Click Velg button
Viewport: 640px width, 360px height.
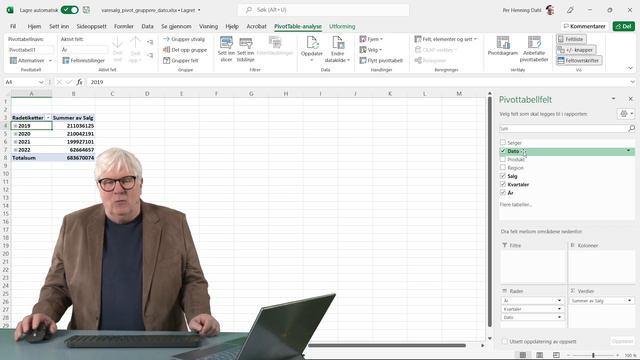click(370, 50)
